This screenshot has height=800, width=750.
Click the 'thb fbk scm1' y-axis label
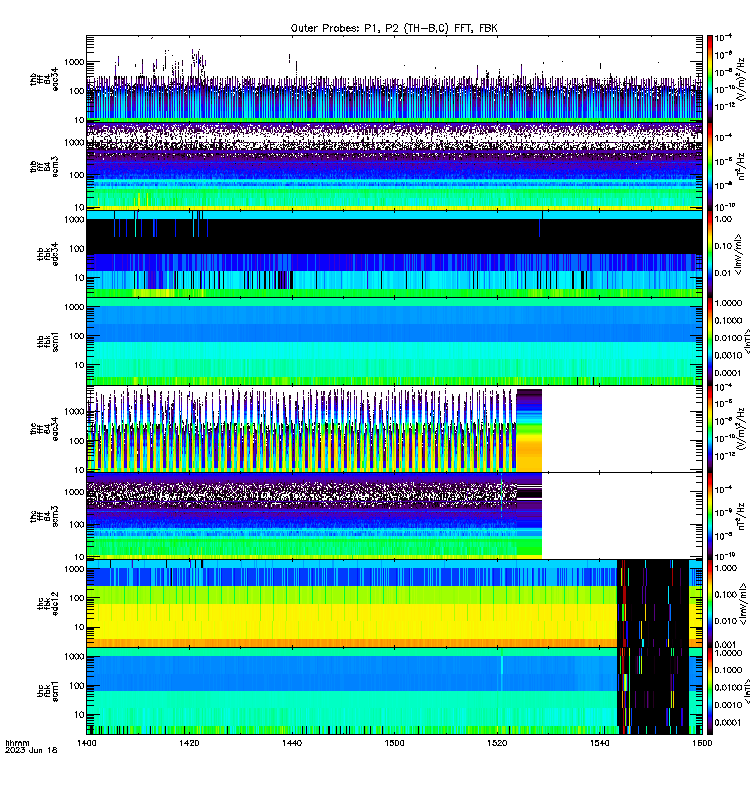(x=48, y=341)
